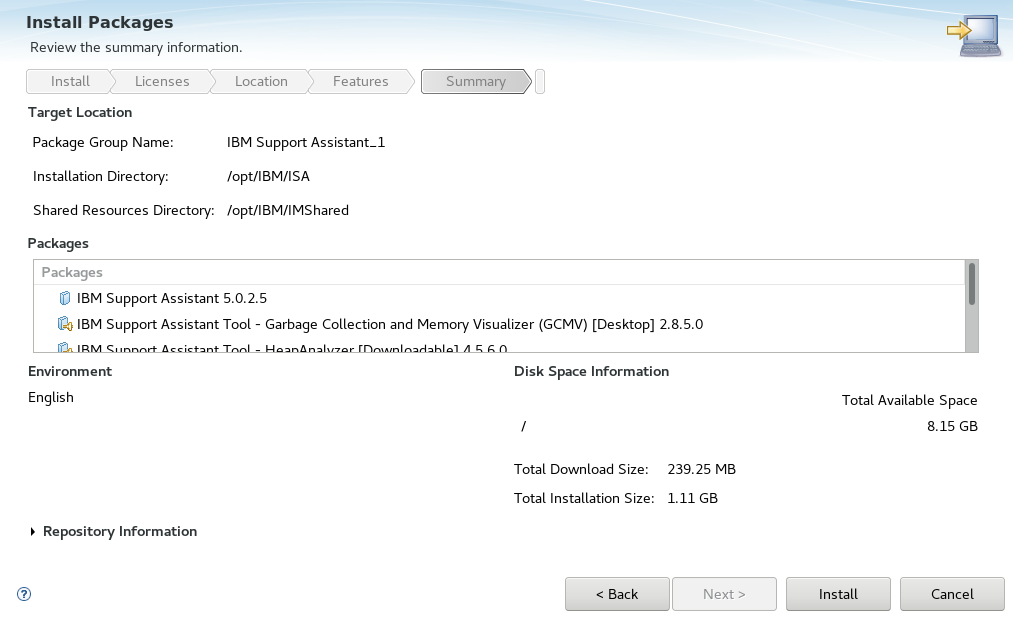This screenshot has height=619, width=1013.
Task: Cancel the package installation
Action: click(952, 594)
